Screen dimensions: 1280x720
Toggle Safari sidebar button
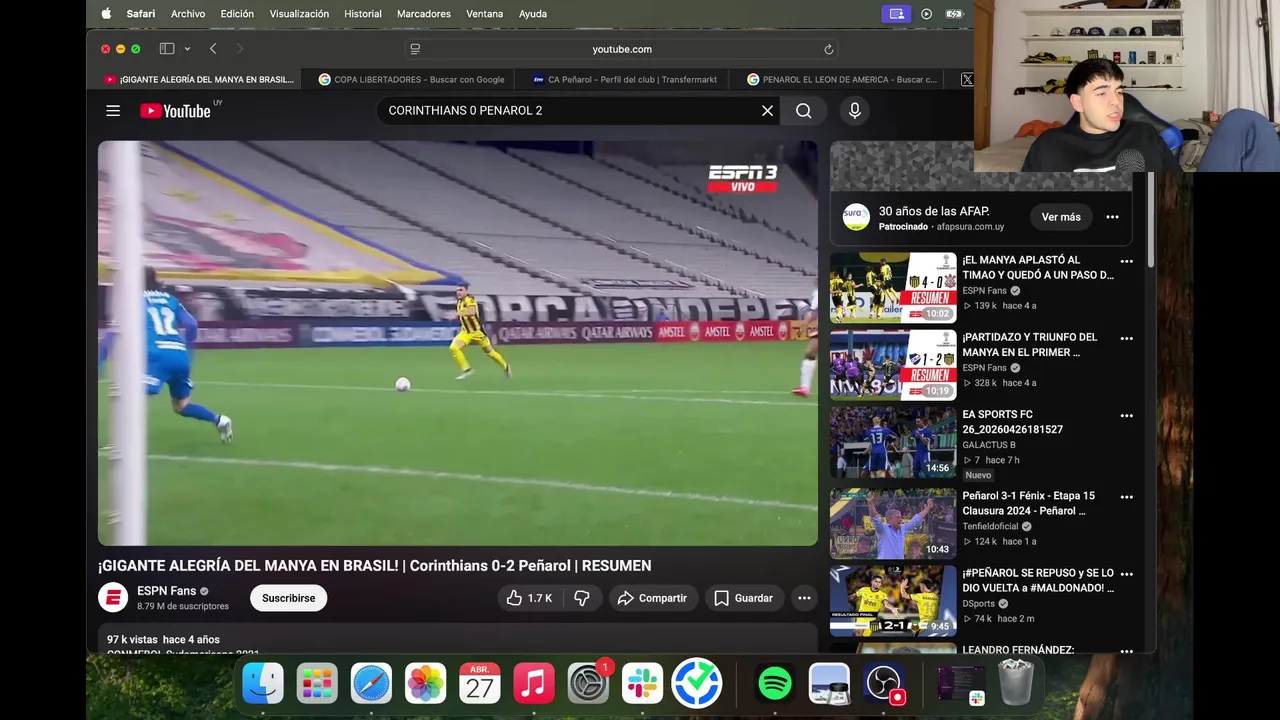click(167, 49)
